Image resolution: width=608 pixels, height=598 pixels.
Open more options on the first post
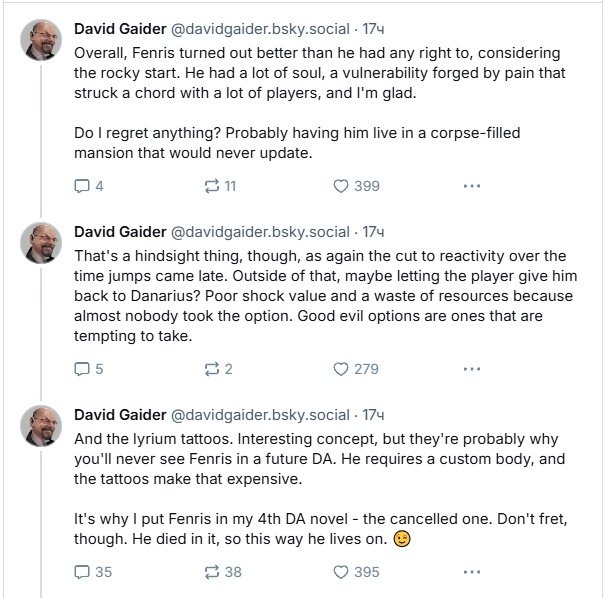(472, 185)
